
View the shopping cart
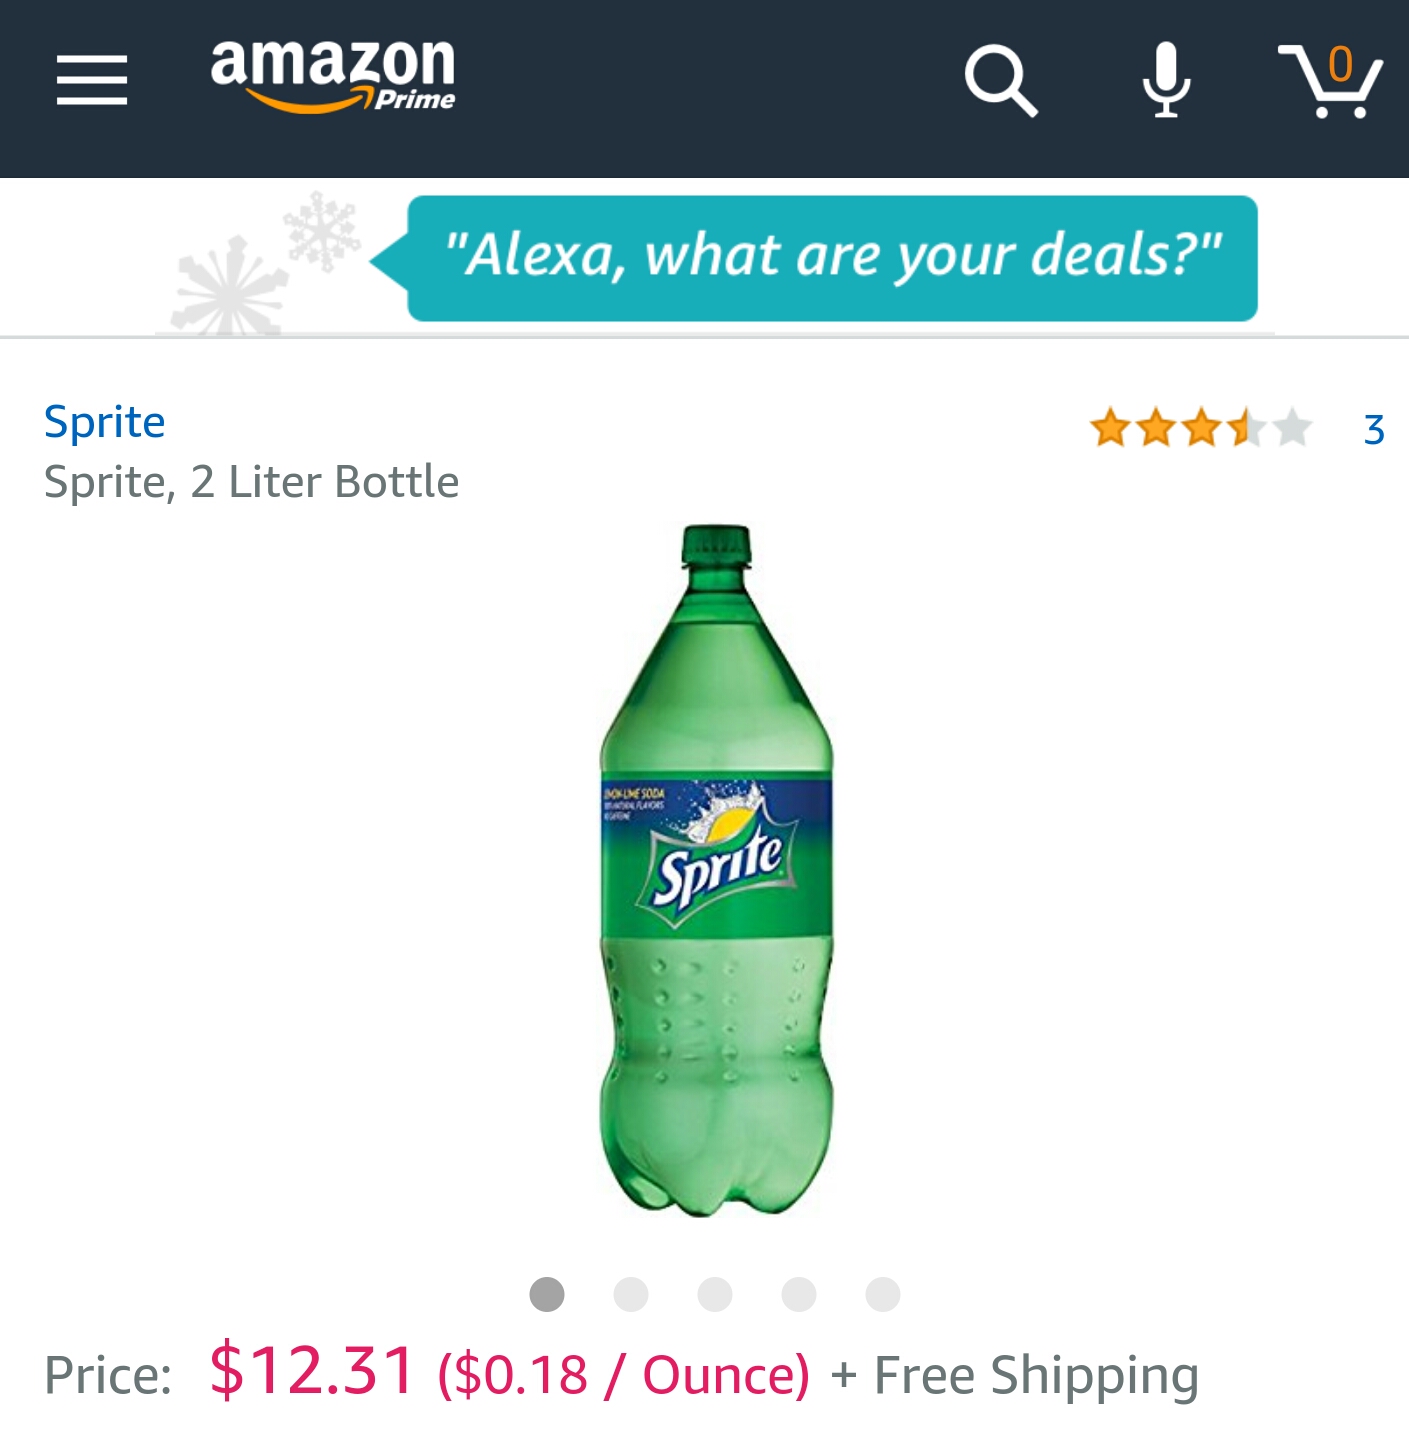(1331, 80)
